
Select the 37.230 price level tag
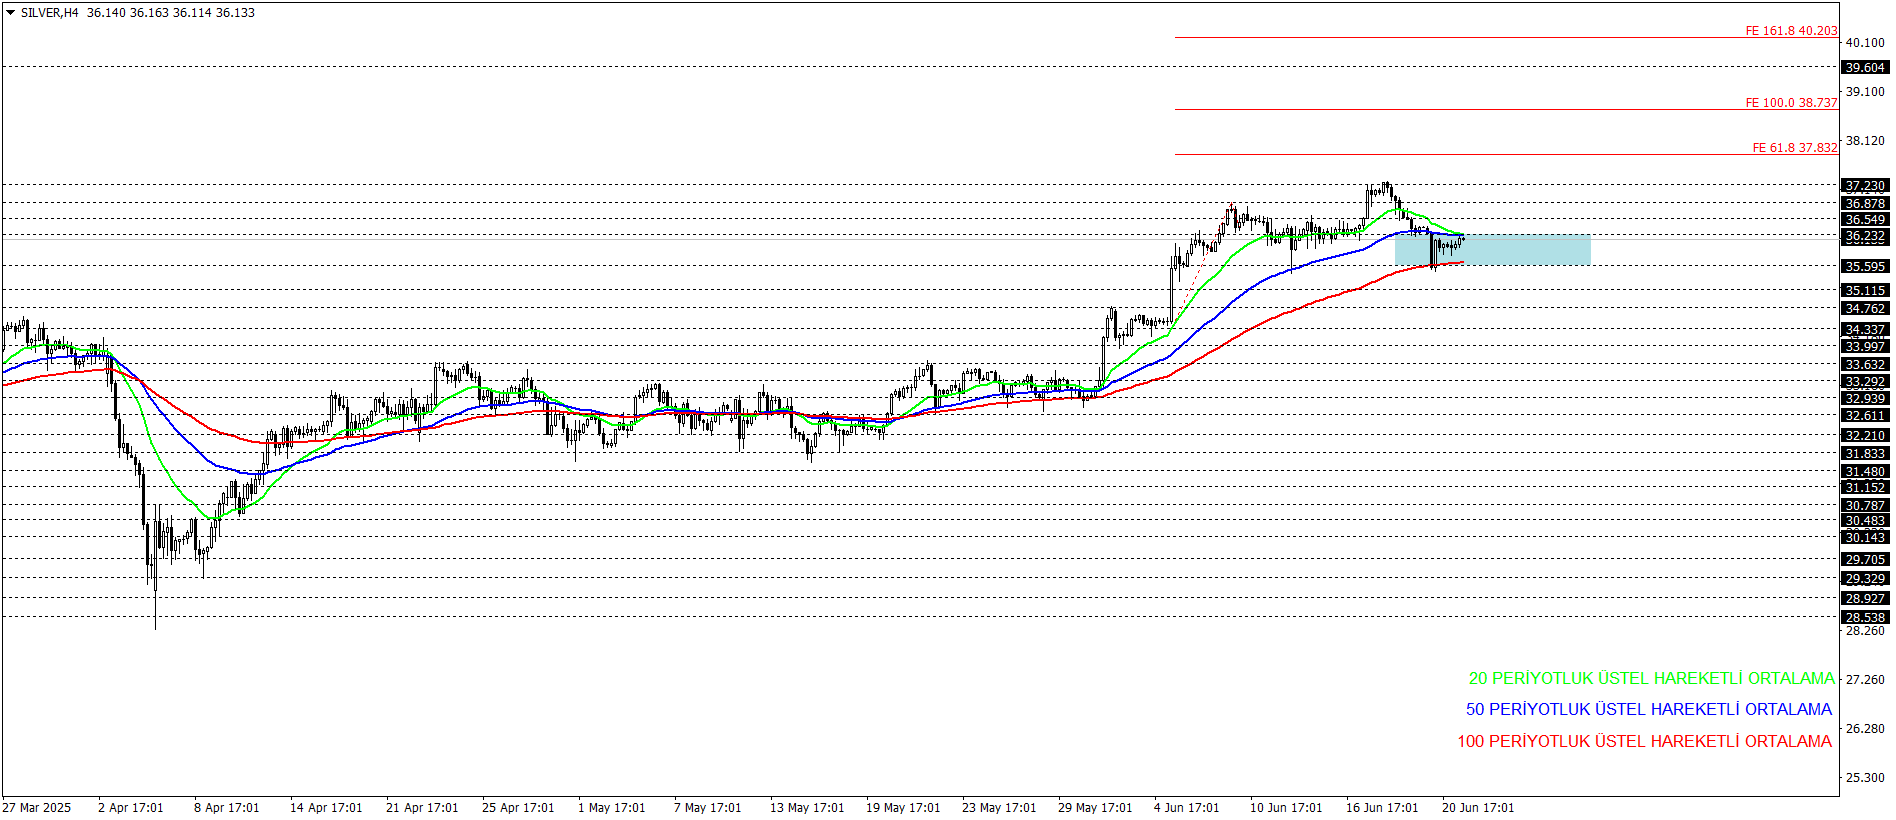click(1865, 186)
